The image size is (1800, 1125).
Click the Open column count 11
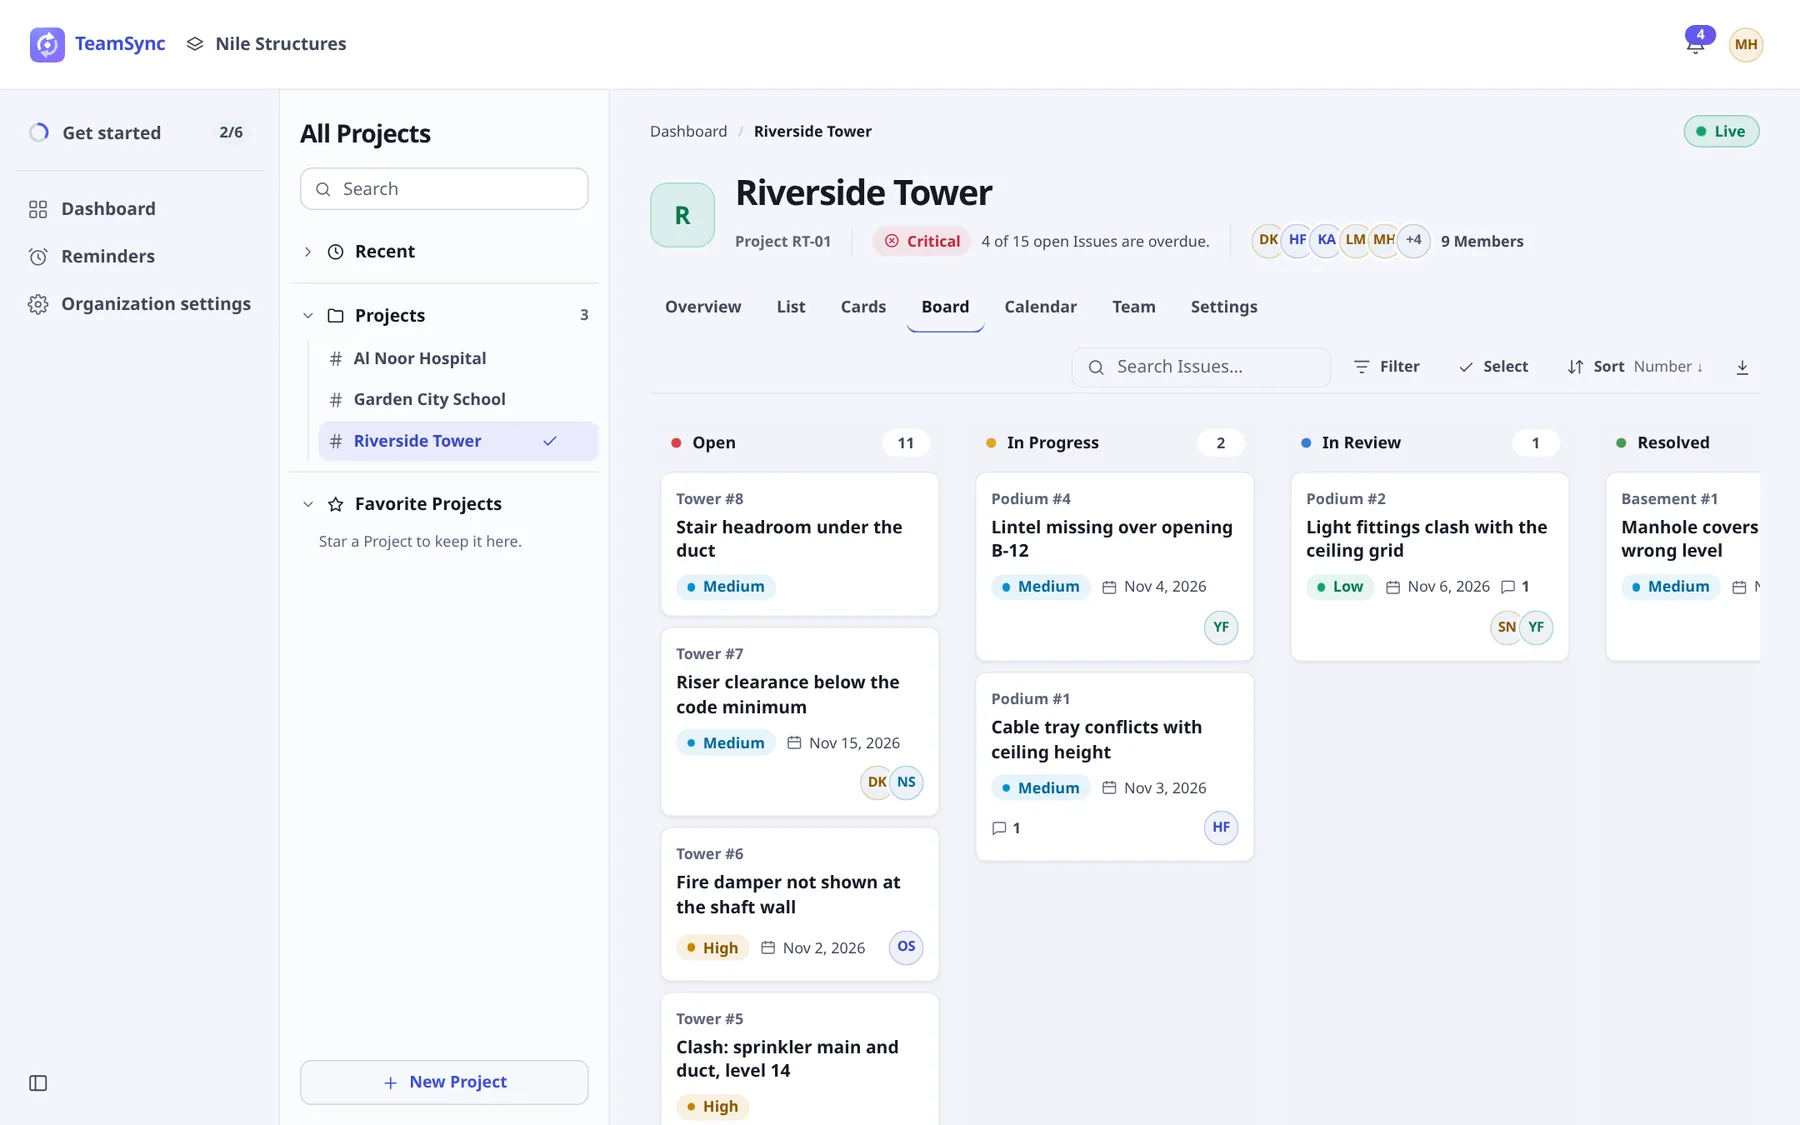pos(906,443)
